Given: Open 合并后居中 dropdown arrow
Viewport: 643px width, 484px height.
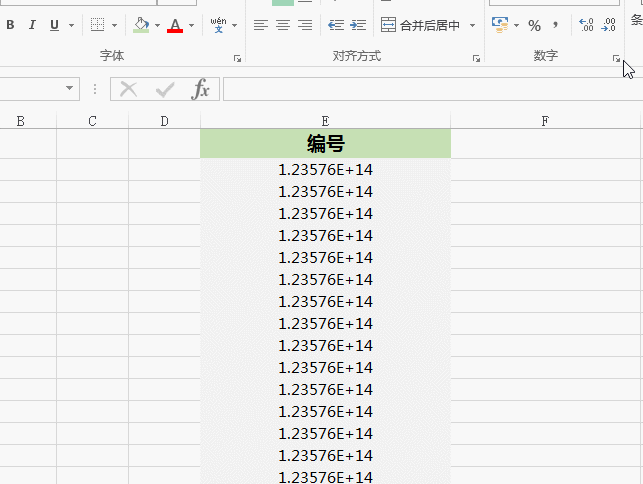Looking at the screenshot, I should pyautogui.click(x=472, y=25).
